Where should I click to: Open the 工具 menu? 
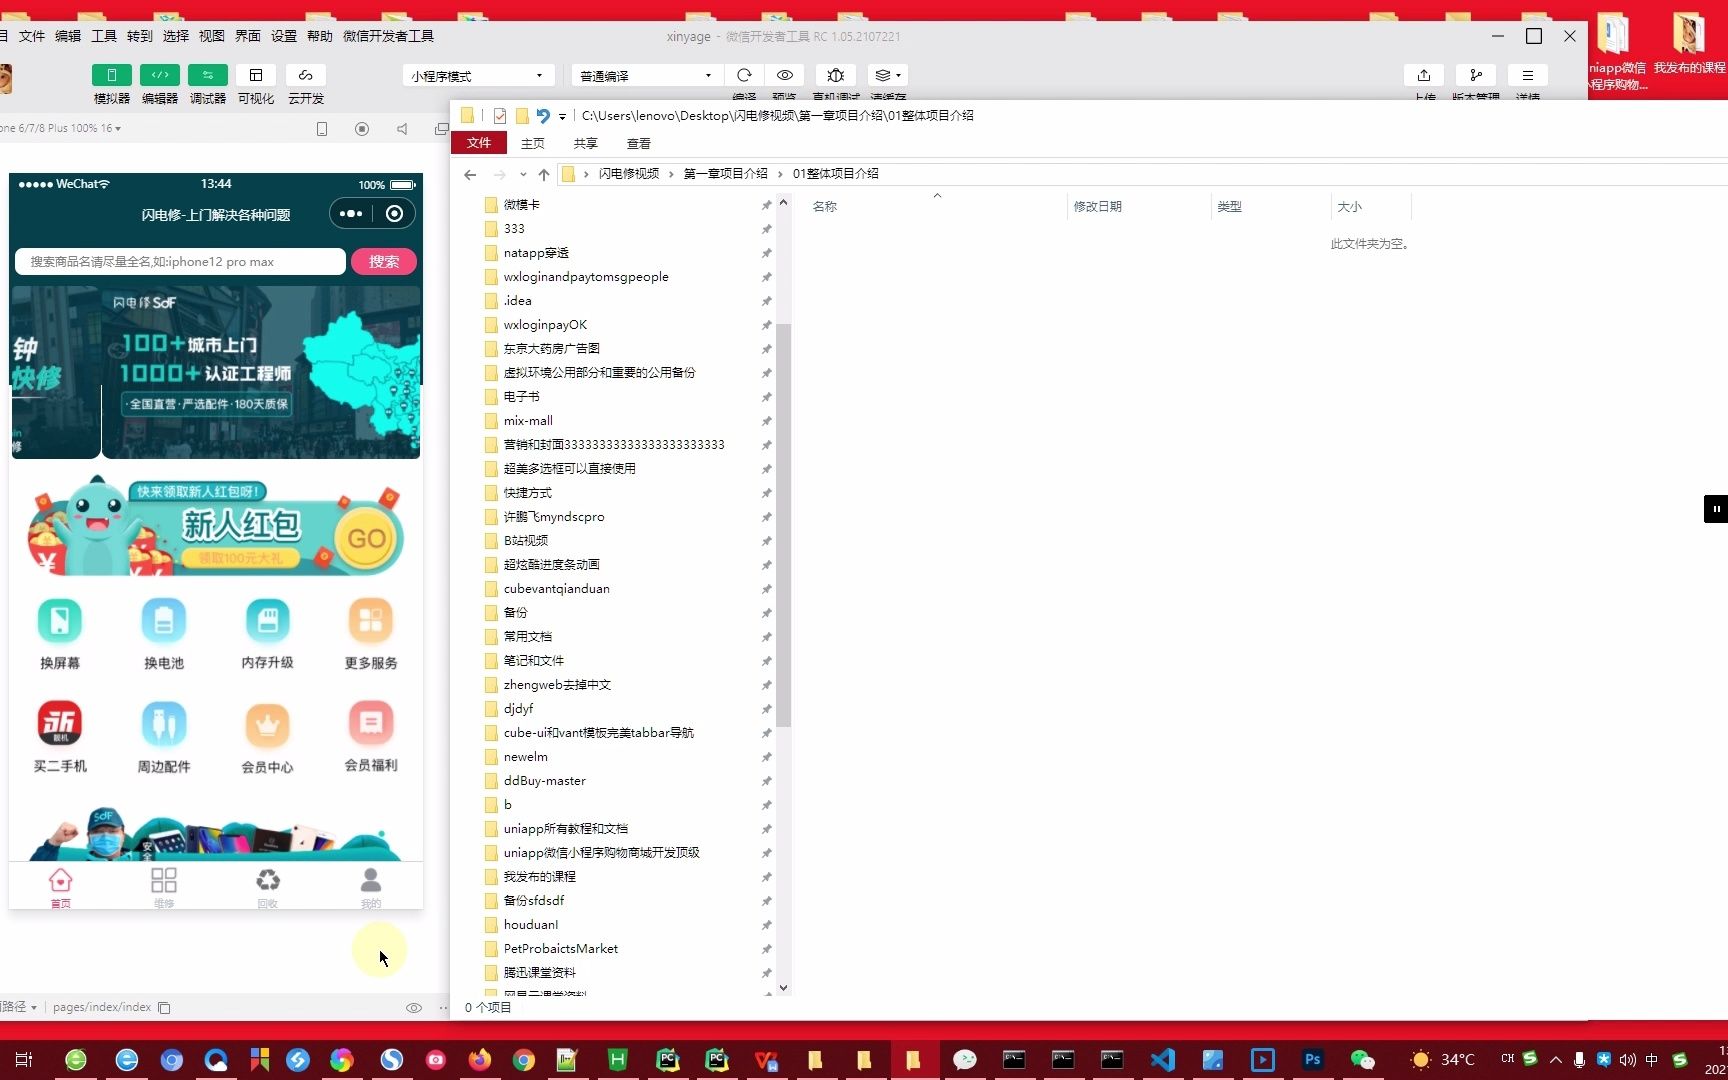tap(104, 36)
